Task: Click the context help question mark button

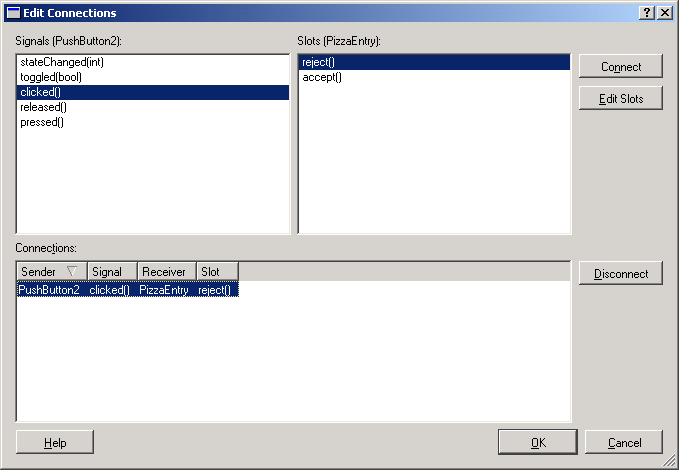Action: pyautogui.click(x=647, y=12)
